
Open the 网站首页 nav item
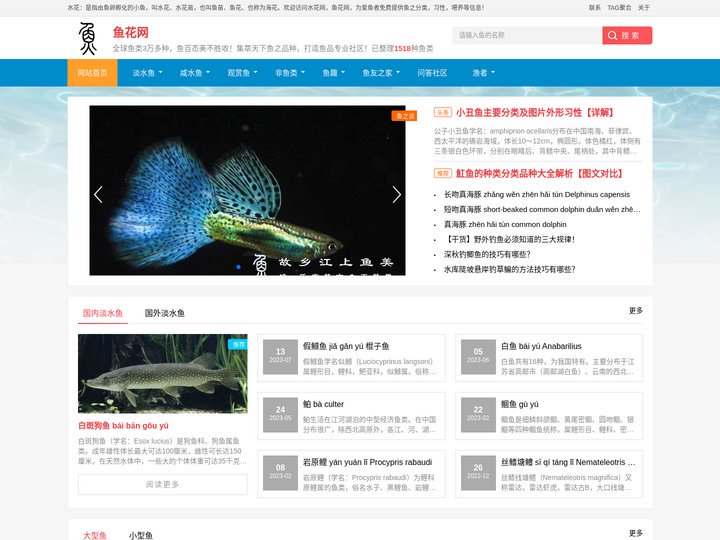(92, 73)
